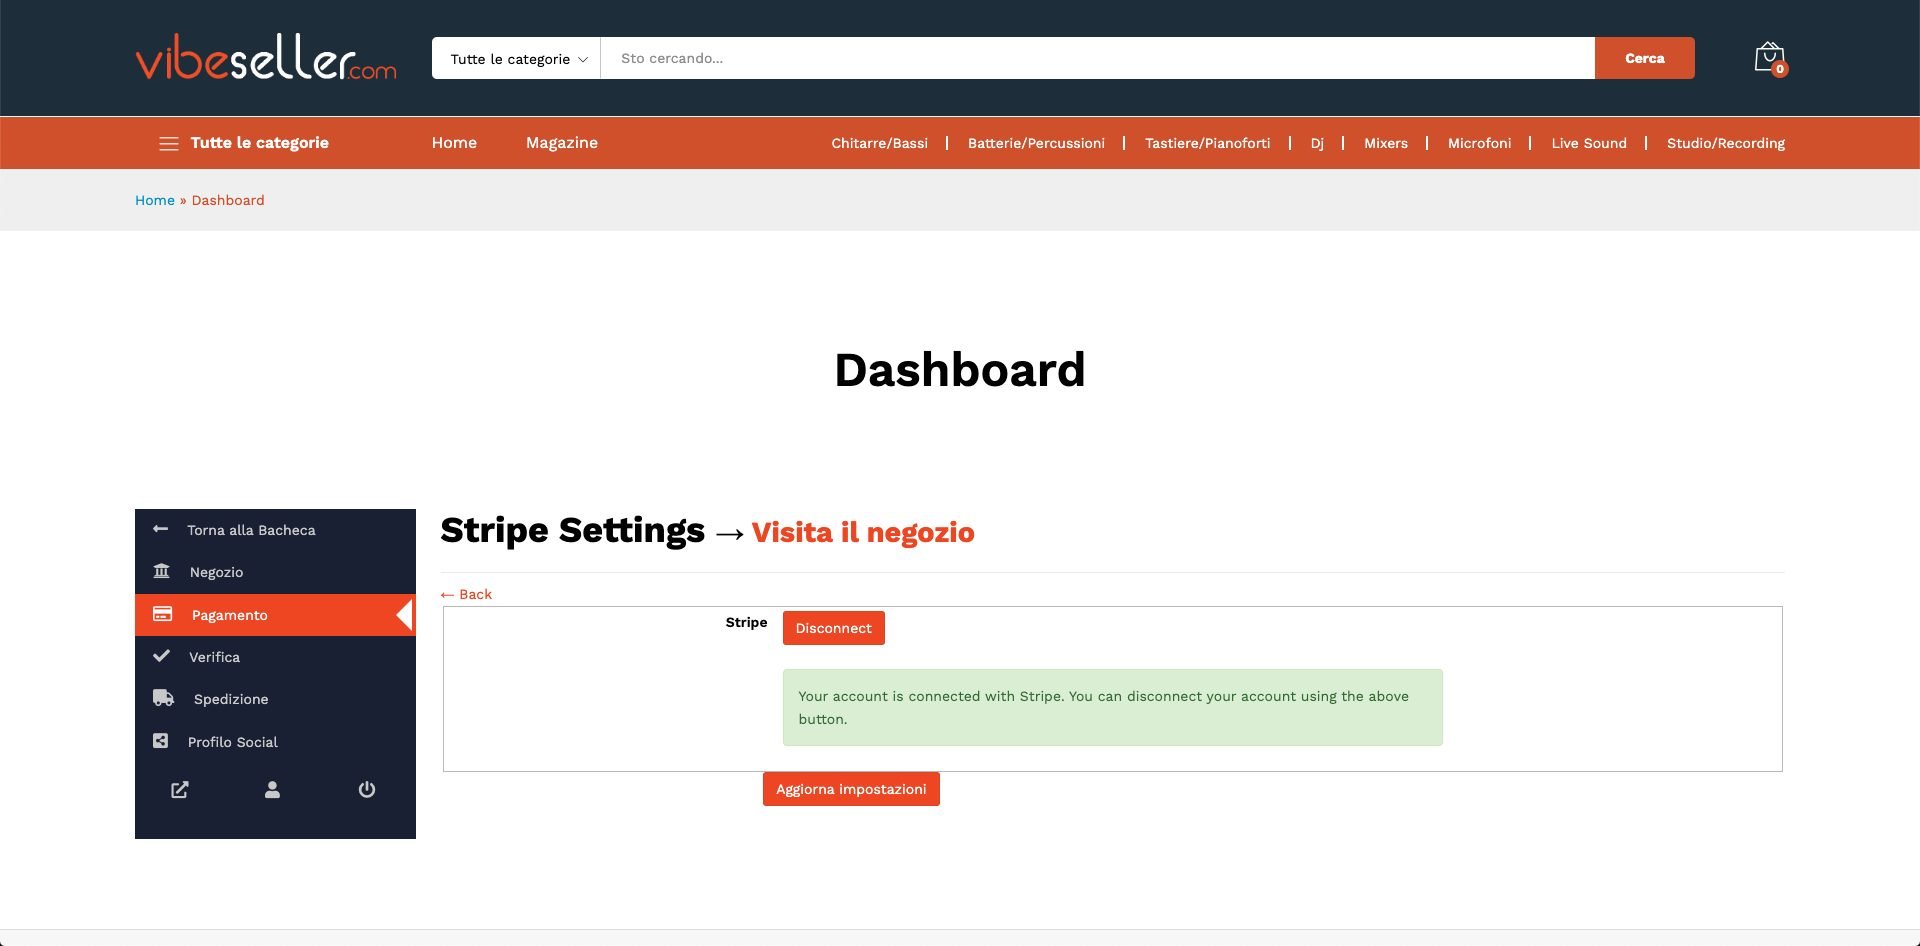Focus the Sto cercando search field

coord(1097,58)
